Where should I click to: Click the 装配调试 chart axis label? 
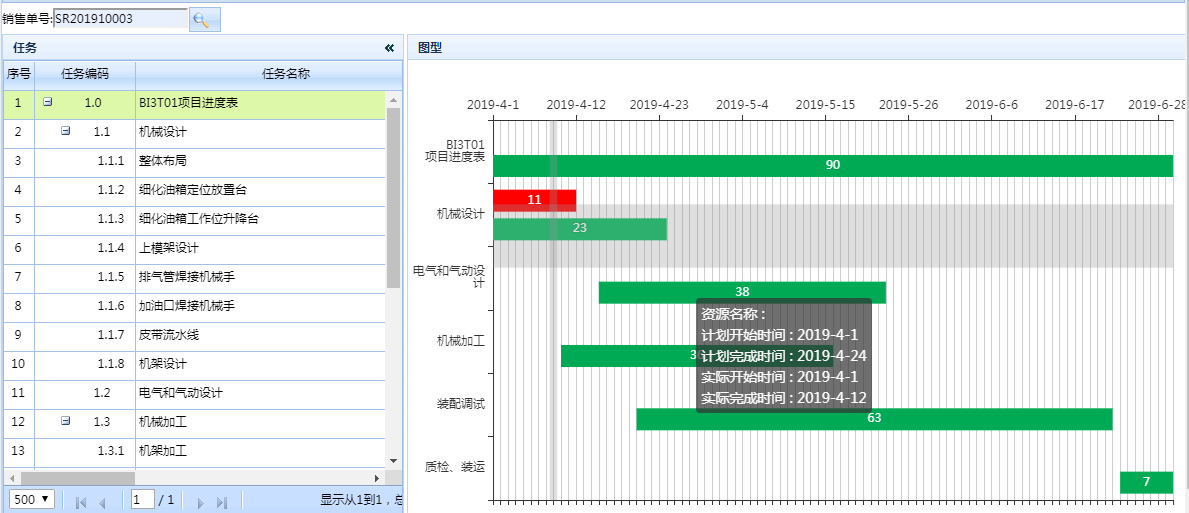point(460,404)
